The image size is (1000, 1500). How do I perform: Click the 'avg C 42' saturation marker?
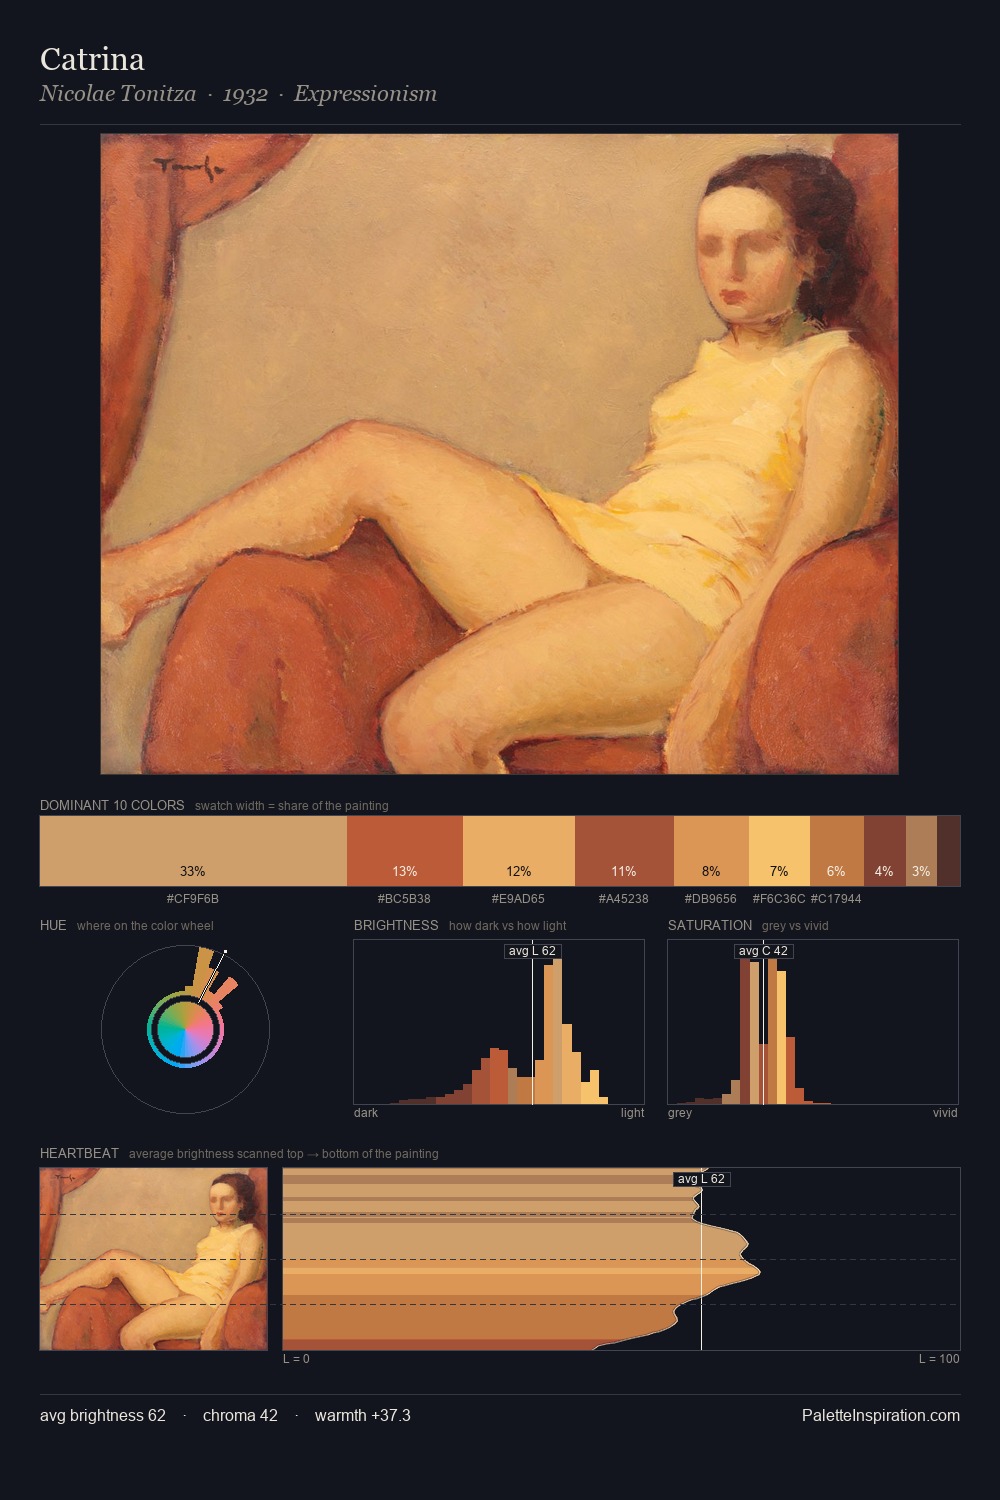763,950
